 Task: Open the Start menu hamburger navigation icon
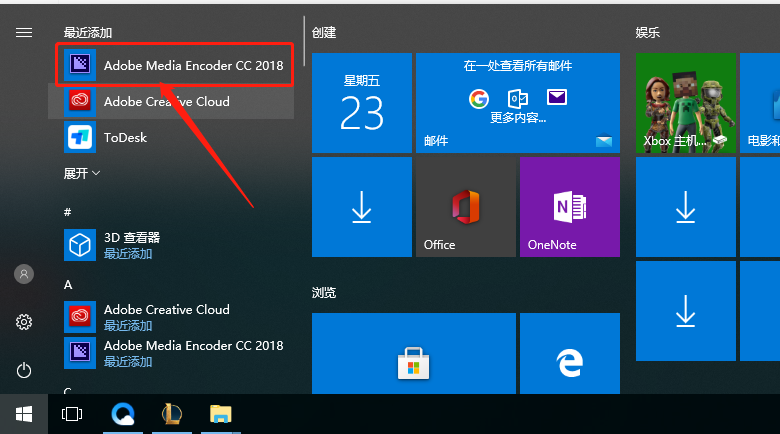tap(24, 33)
